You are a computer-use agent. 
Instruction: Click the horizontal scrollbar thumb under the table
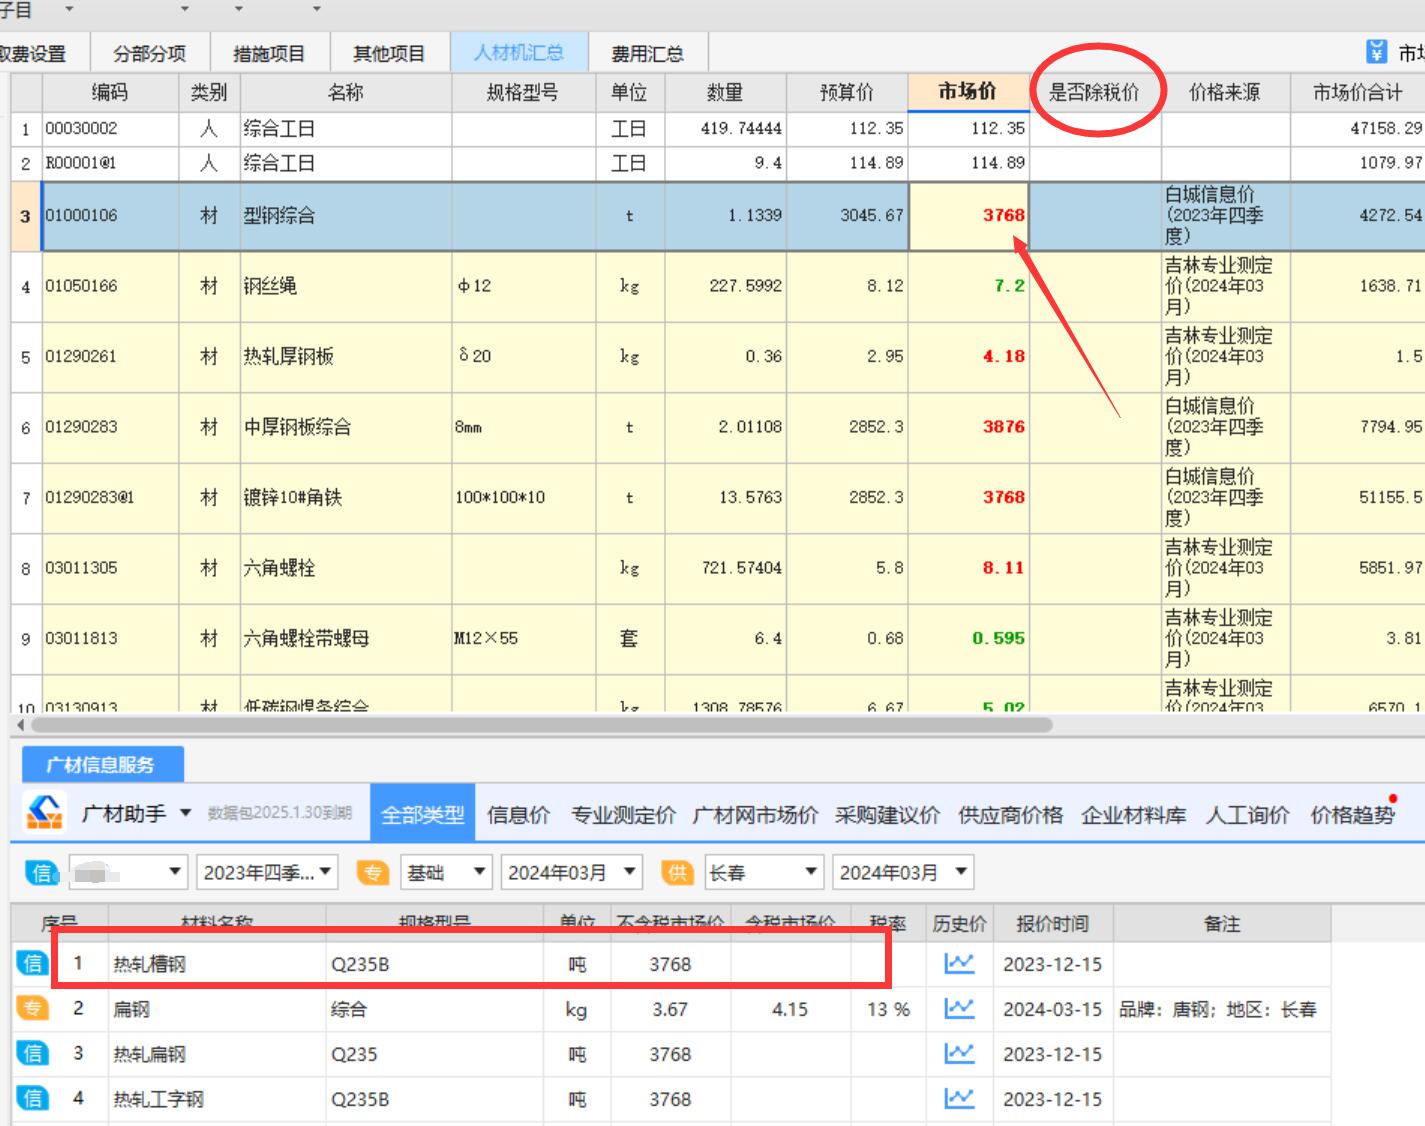pyautogui.click(x=540, y=724)
